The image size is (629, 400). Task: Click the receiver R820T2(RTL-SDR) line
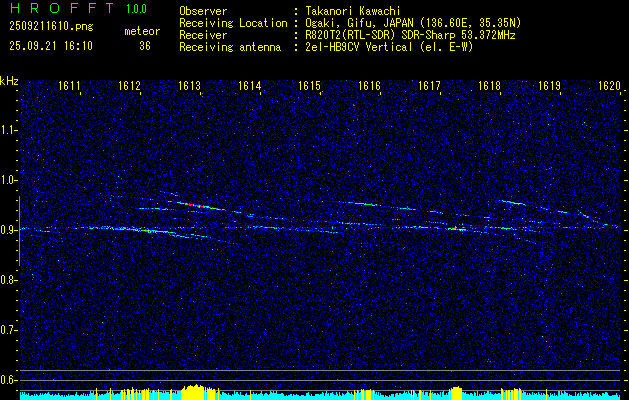[410, 36]
